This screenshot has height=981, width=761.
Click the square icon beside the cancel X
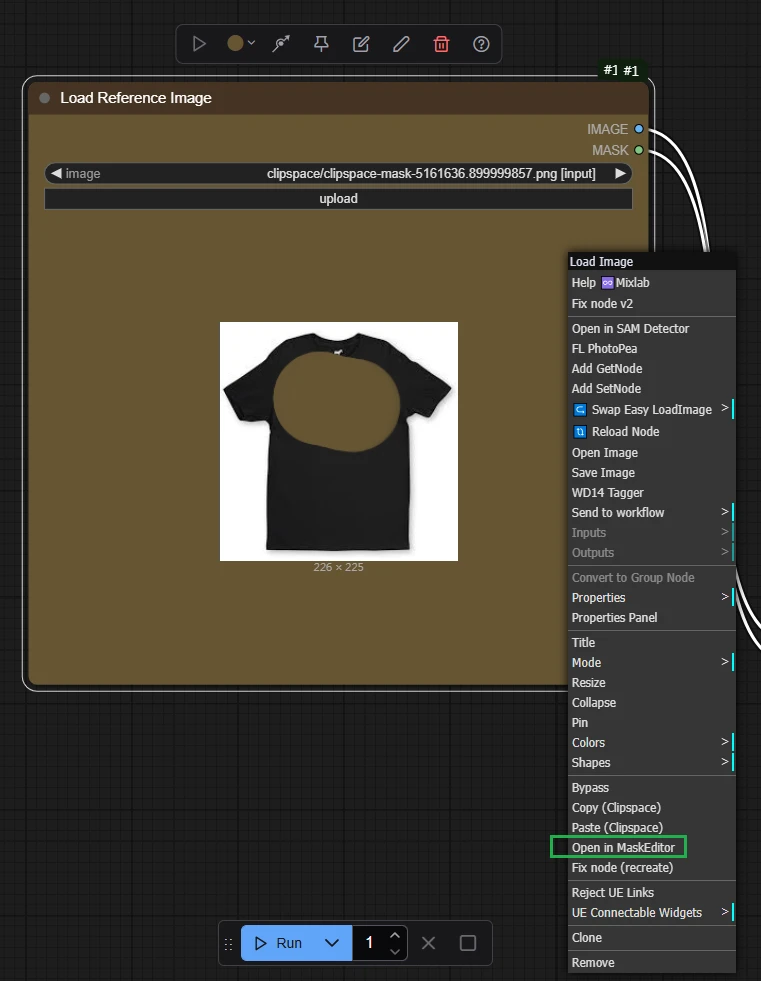click(467, 943)
